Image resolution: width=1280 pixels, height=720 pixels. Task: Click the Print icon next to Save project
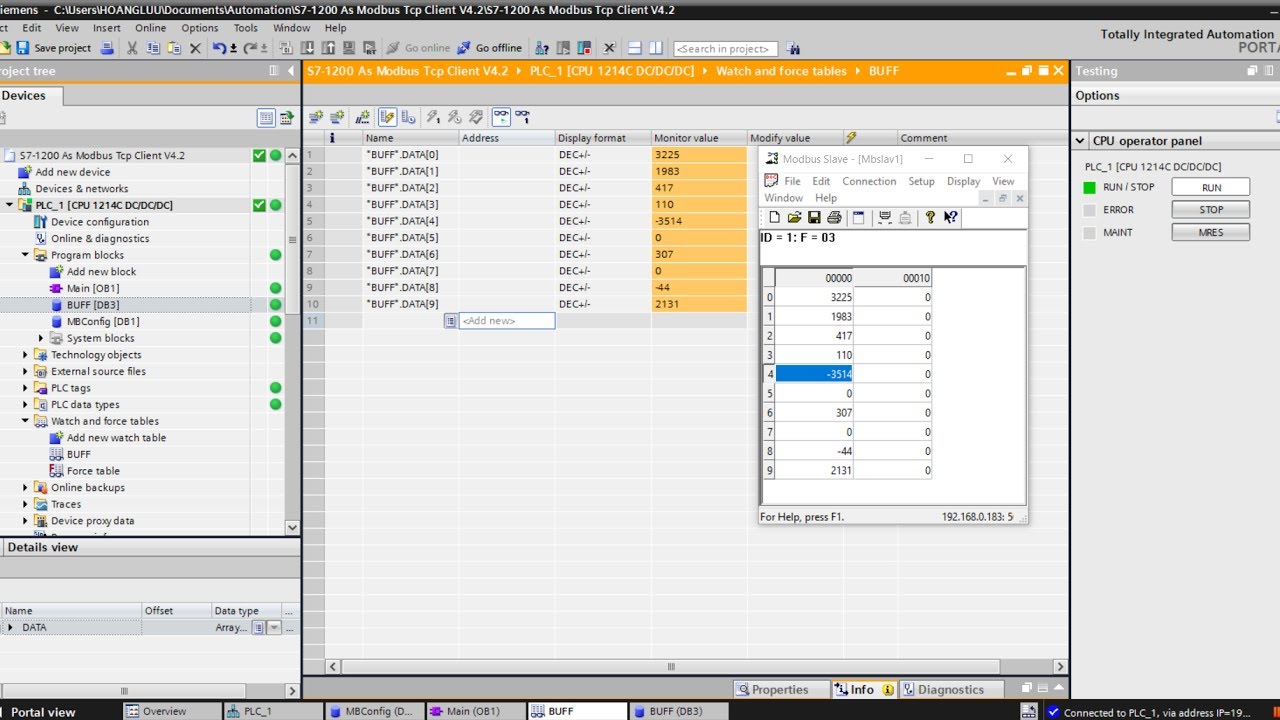coord(108,48)
